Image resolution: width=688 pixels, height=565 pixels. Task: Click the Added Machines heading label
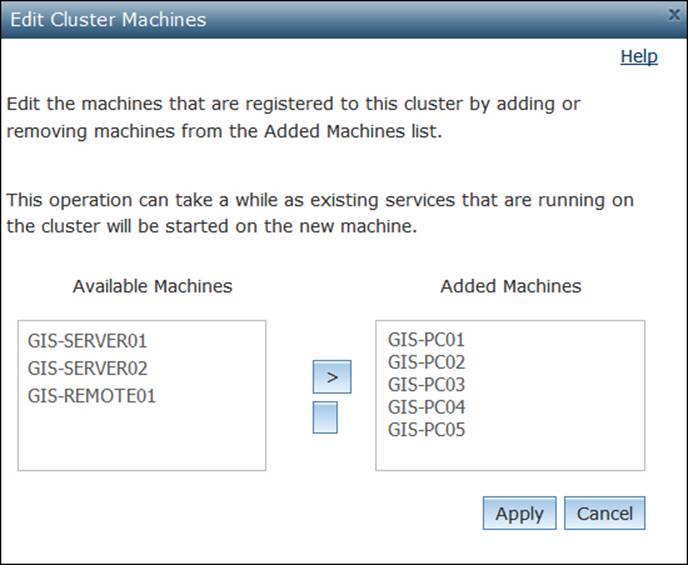(510, 286)
